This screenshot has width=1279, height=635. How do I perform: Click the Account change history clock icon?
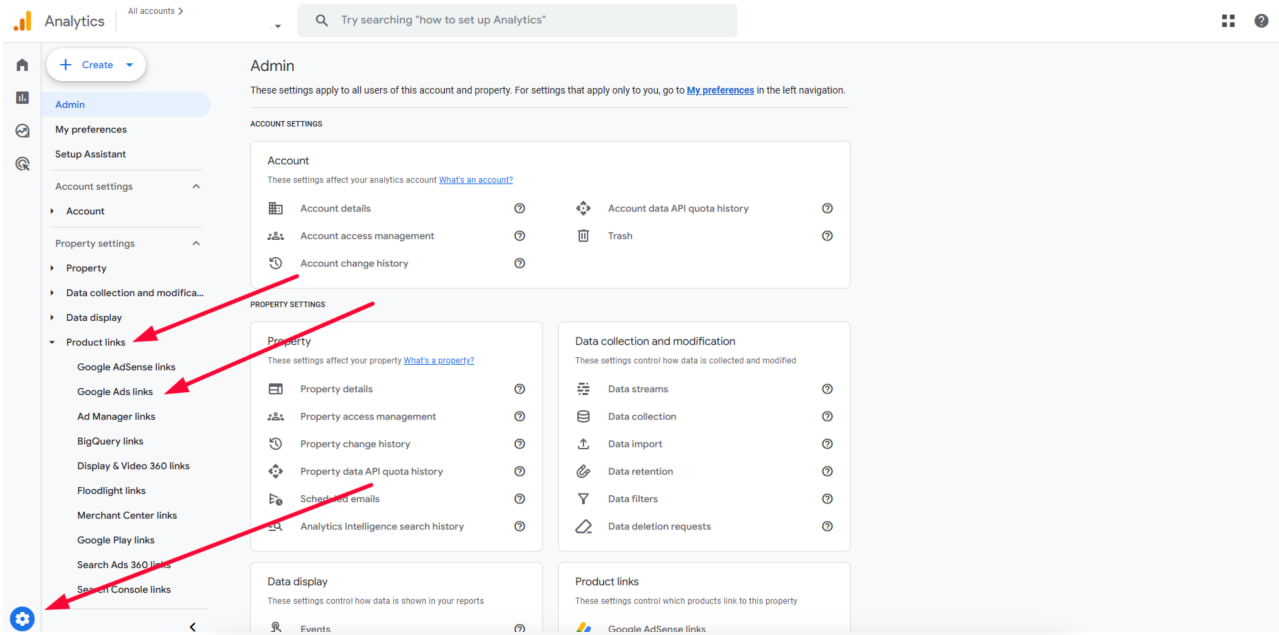click(276, 263)
